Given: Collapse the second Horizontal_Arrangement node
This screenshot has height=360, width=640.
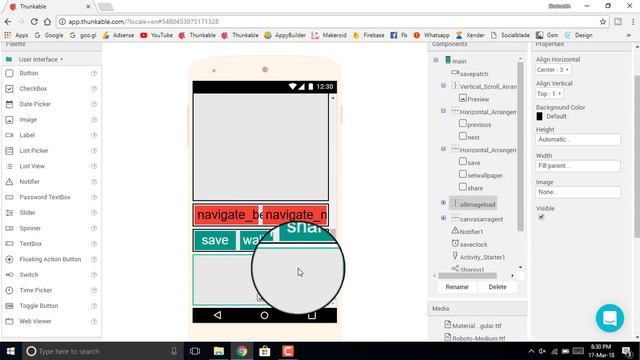Looking at the screenshot, I should pyautogui.click(x=443, y=149).
